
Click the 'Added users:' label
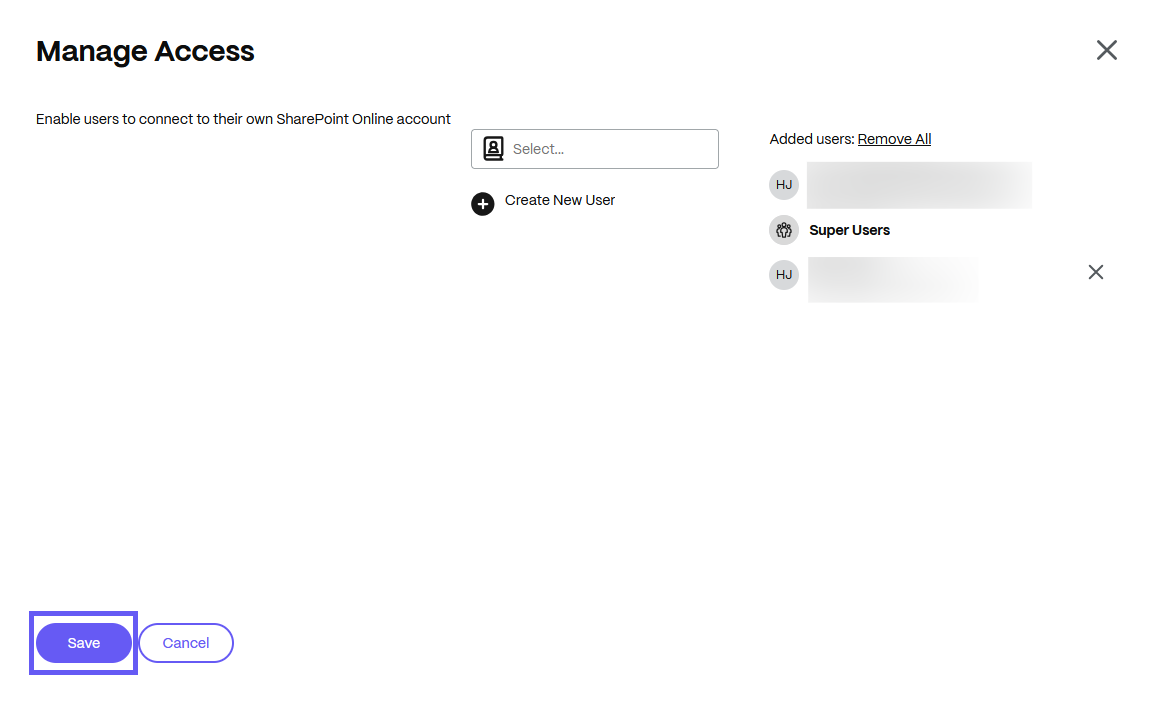[x=812, y=139]
